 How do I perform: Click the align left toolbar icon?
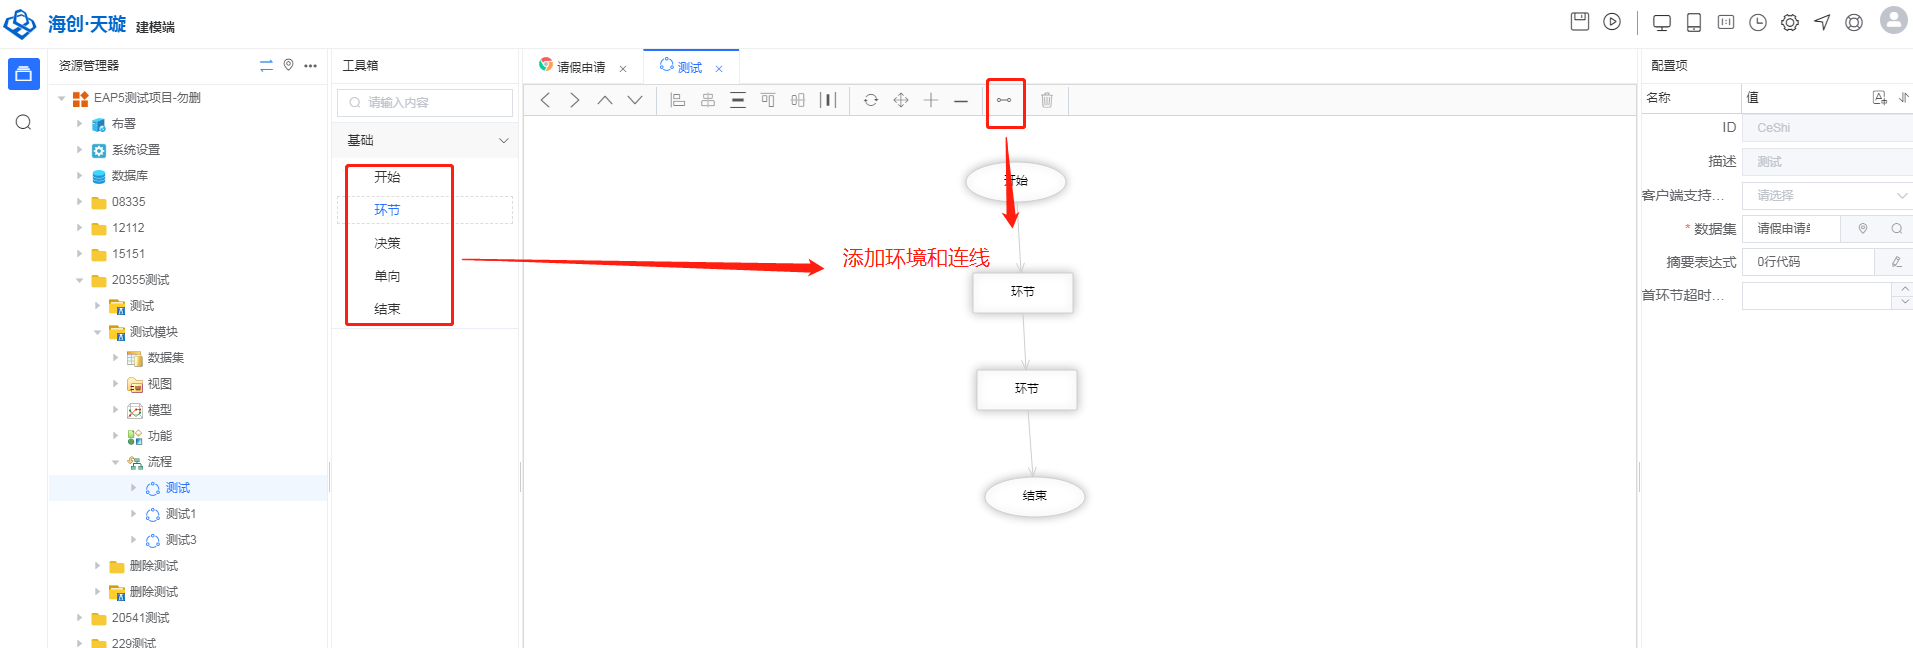[x=677, y=100]
